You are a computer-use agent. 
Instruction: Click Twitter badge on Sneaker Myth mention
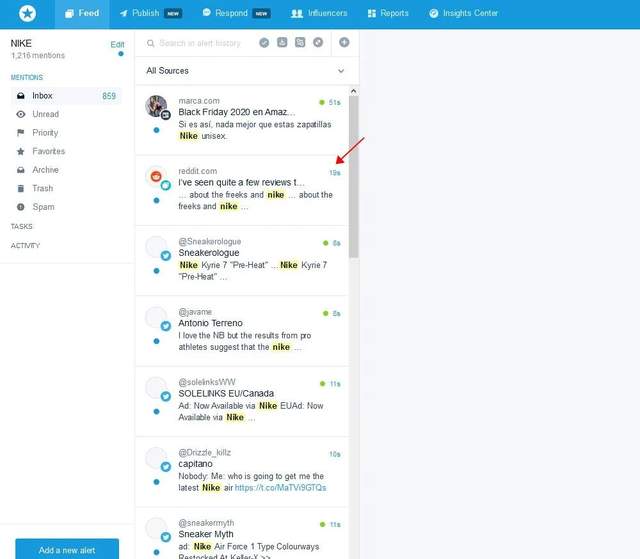166,537
